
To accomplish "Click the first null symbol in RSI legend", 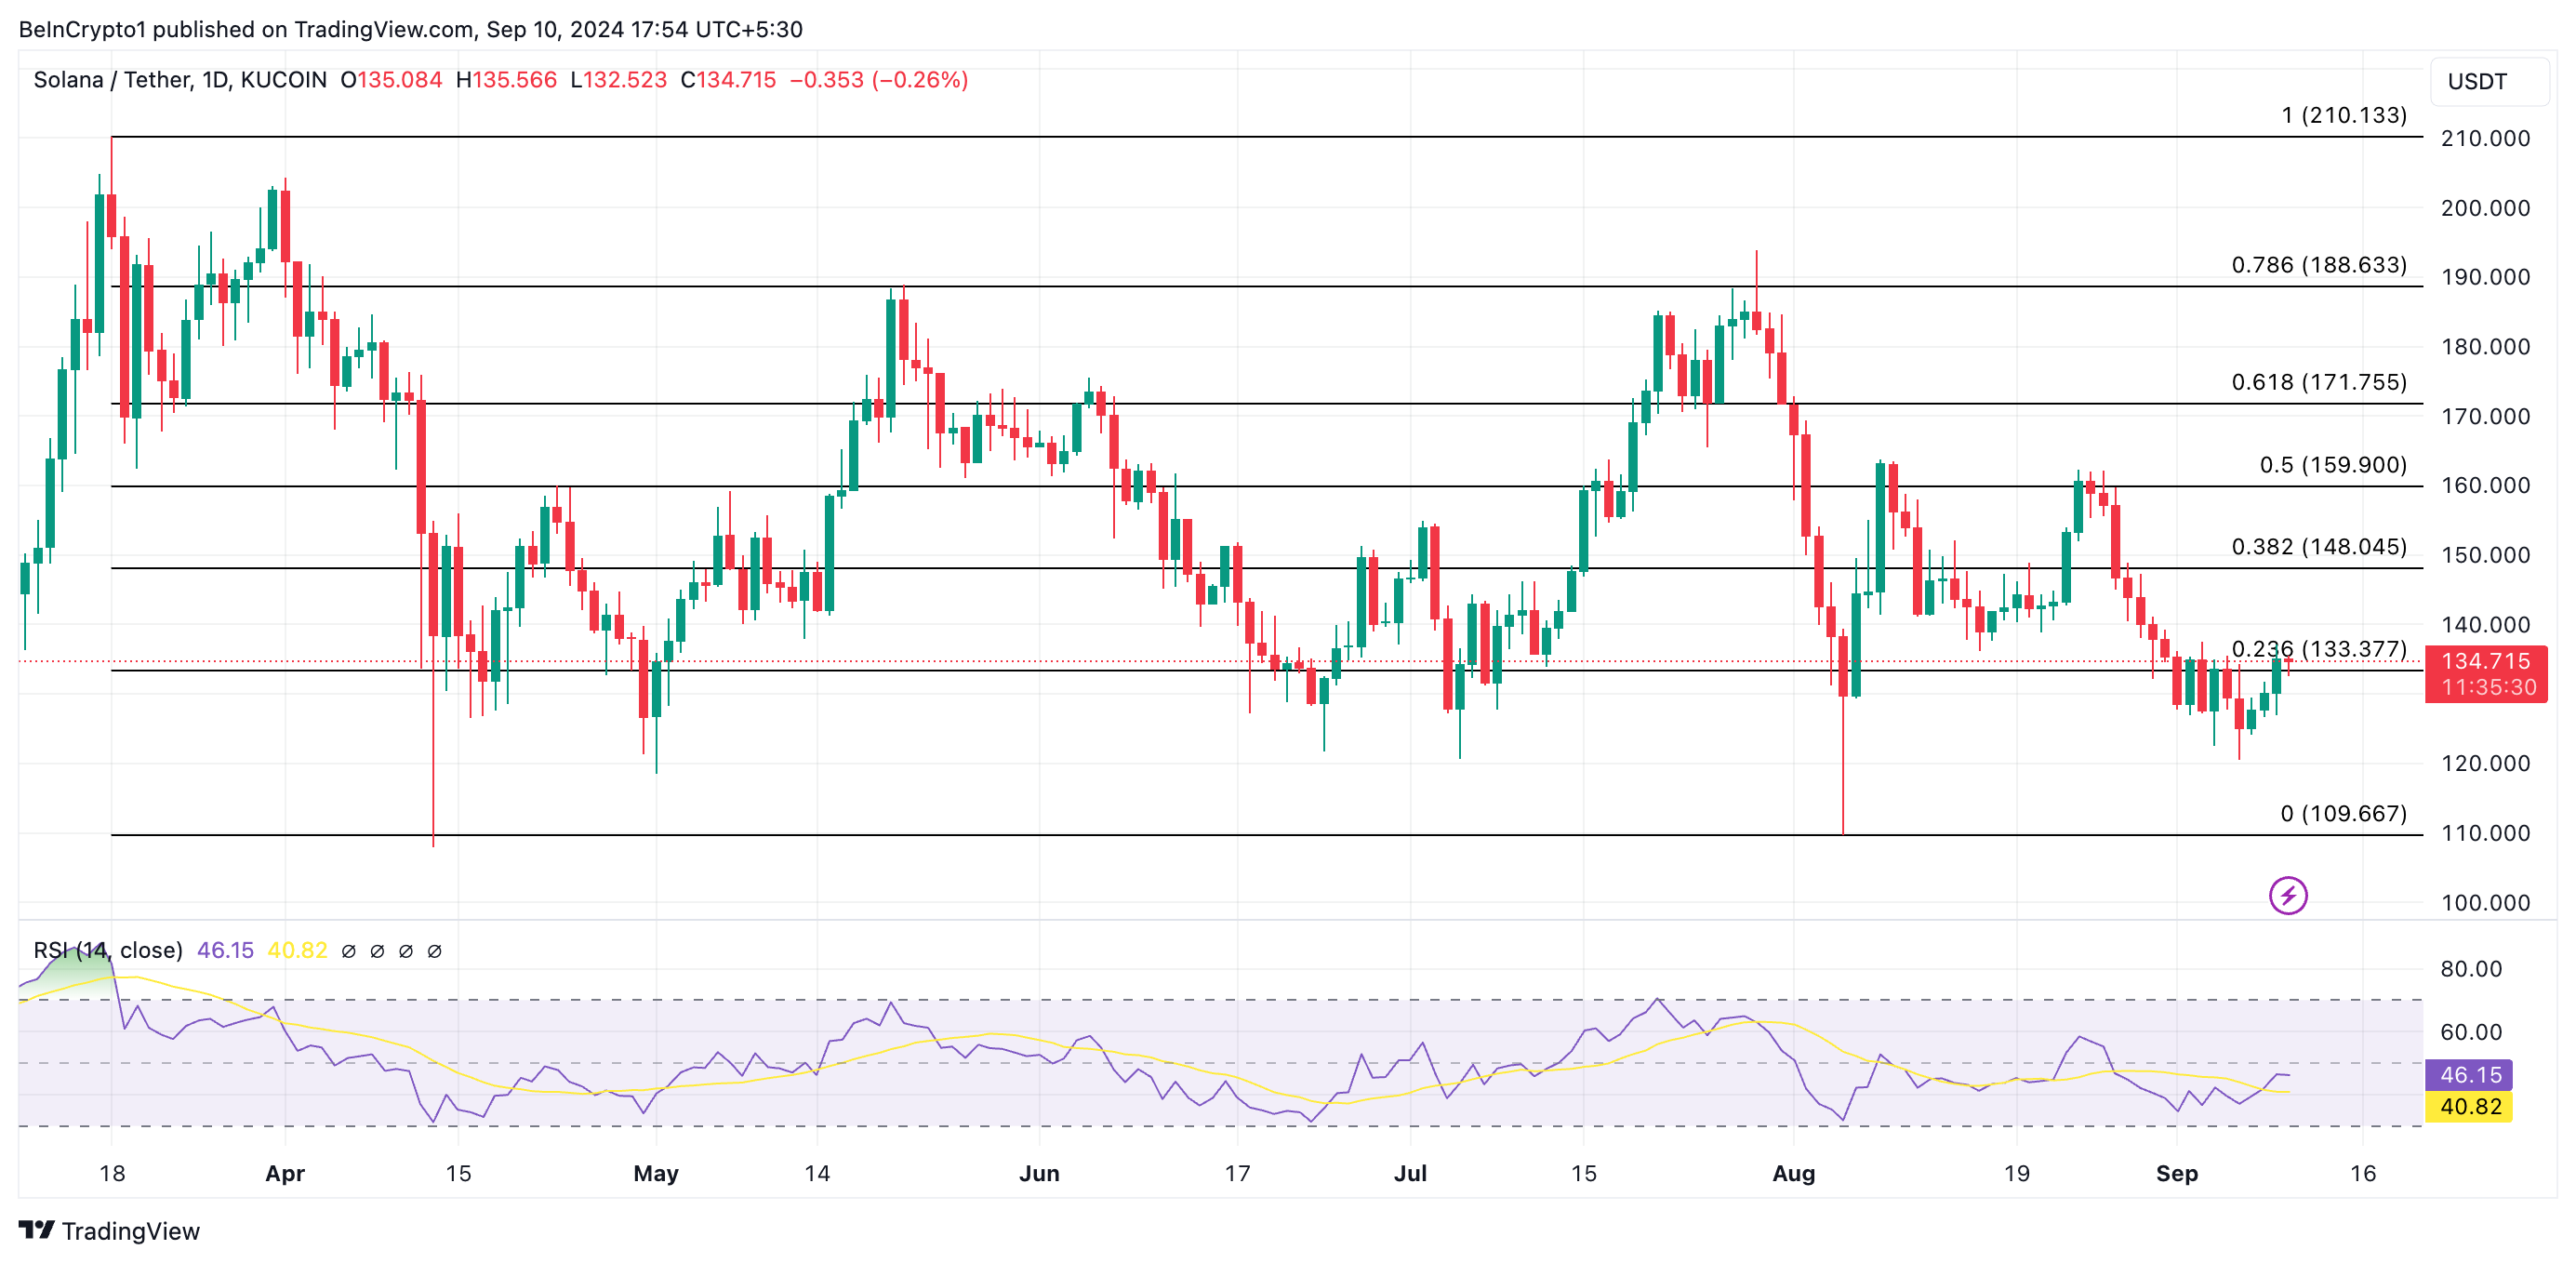I will tap(348, 951).
